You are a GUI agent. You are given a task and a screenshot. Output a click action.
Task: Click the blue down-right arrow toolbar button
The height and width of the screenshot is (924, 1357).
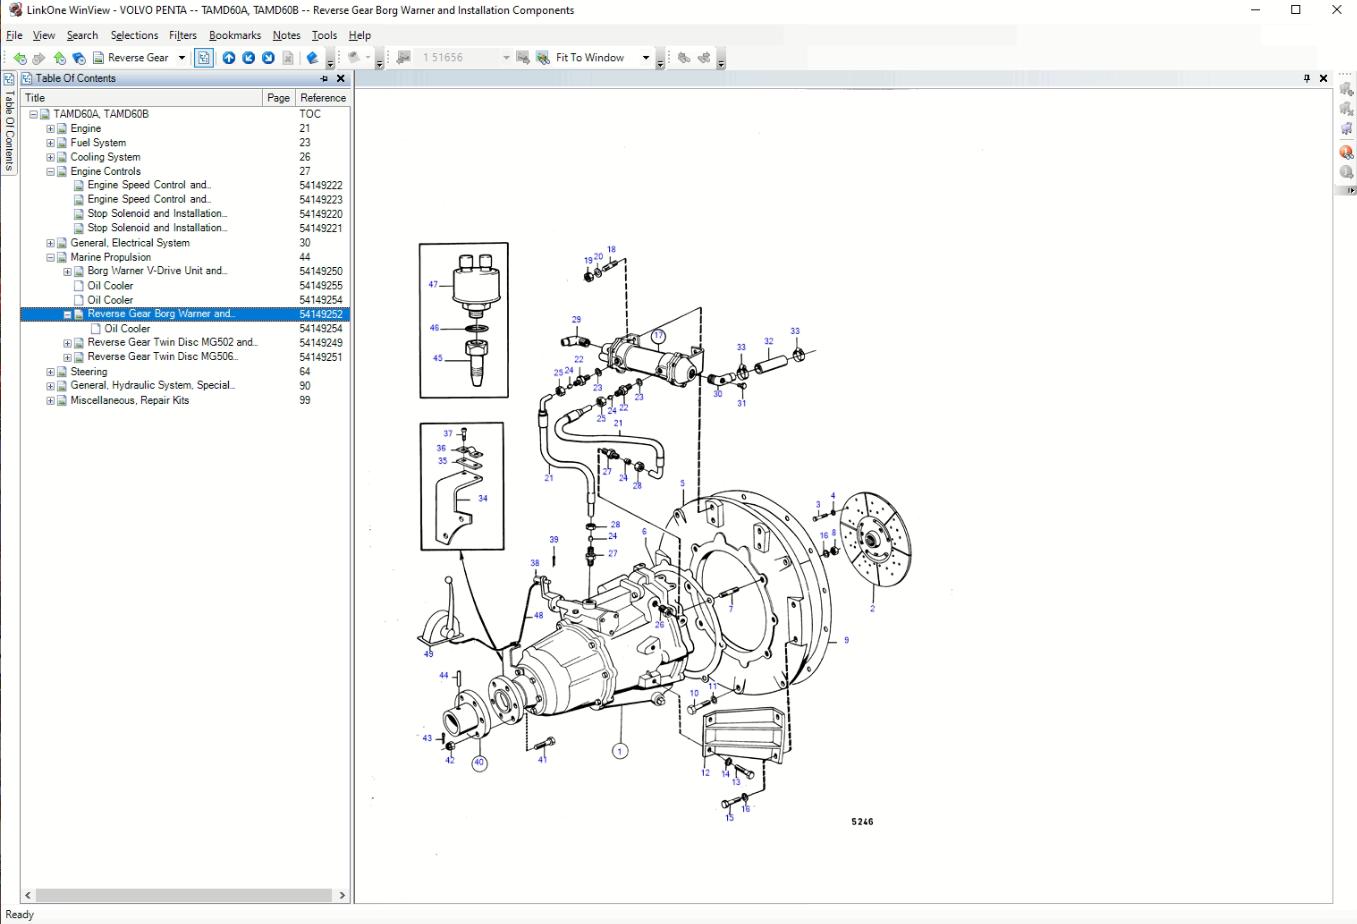[x=268, y=58]
